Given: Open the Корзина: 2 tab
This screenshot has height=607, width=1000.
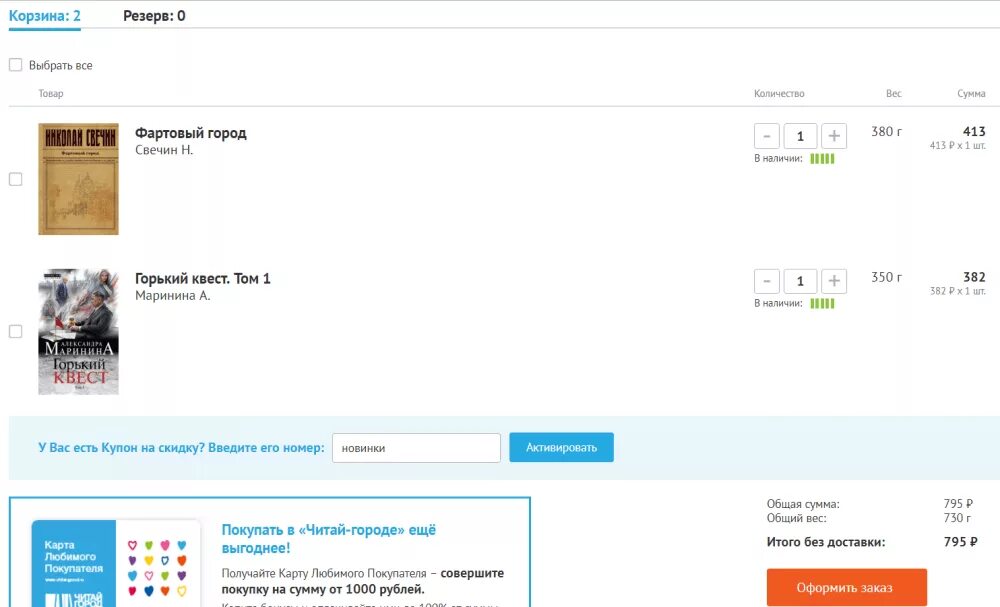Looking at the screenshot, I should [45, 16].
